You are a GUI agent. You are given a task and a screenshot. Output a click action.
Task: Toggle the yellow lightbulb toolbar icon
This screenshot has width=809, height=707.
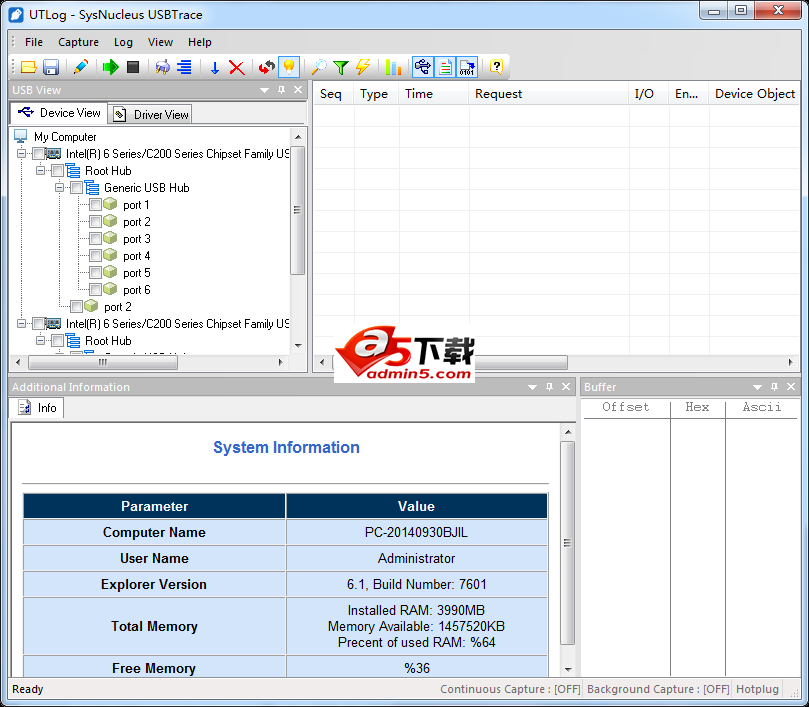click(x=289, y=67)
